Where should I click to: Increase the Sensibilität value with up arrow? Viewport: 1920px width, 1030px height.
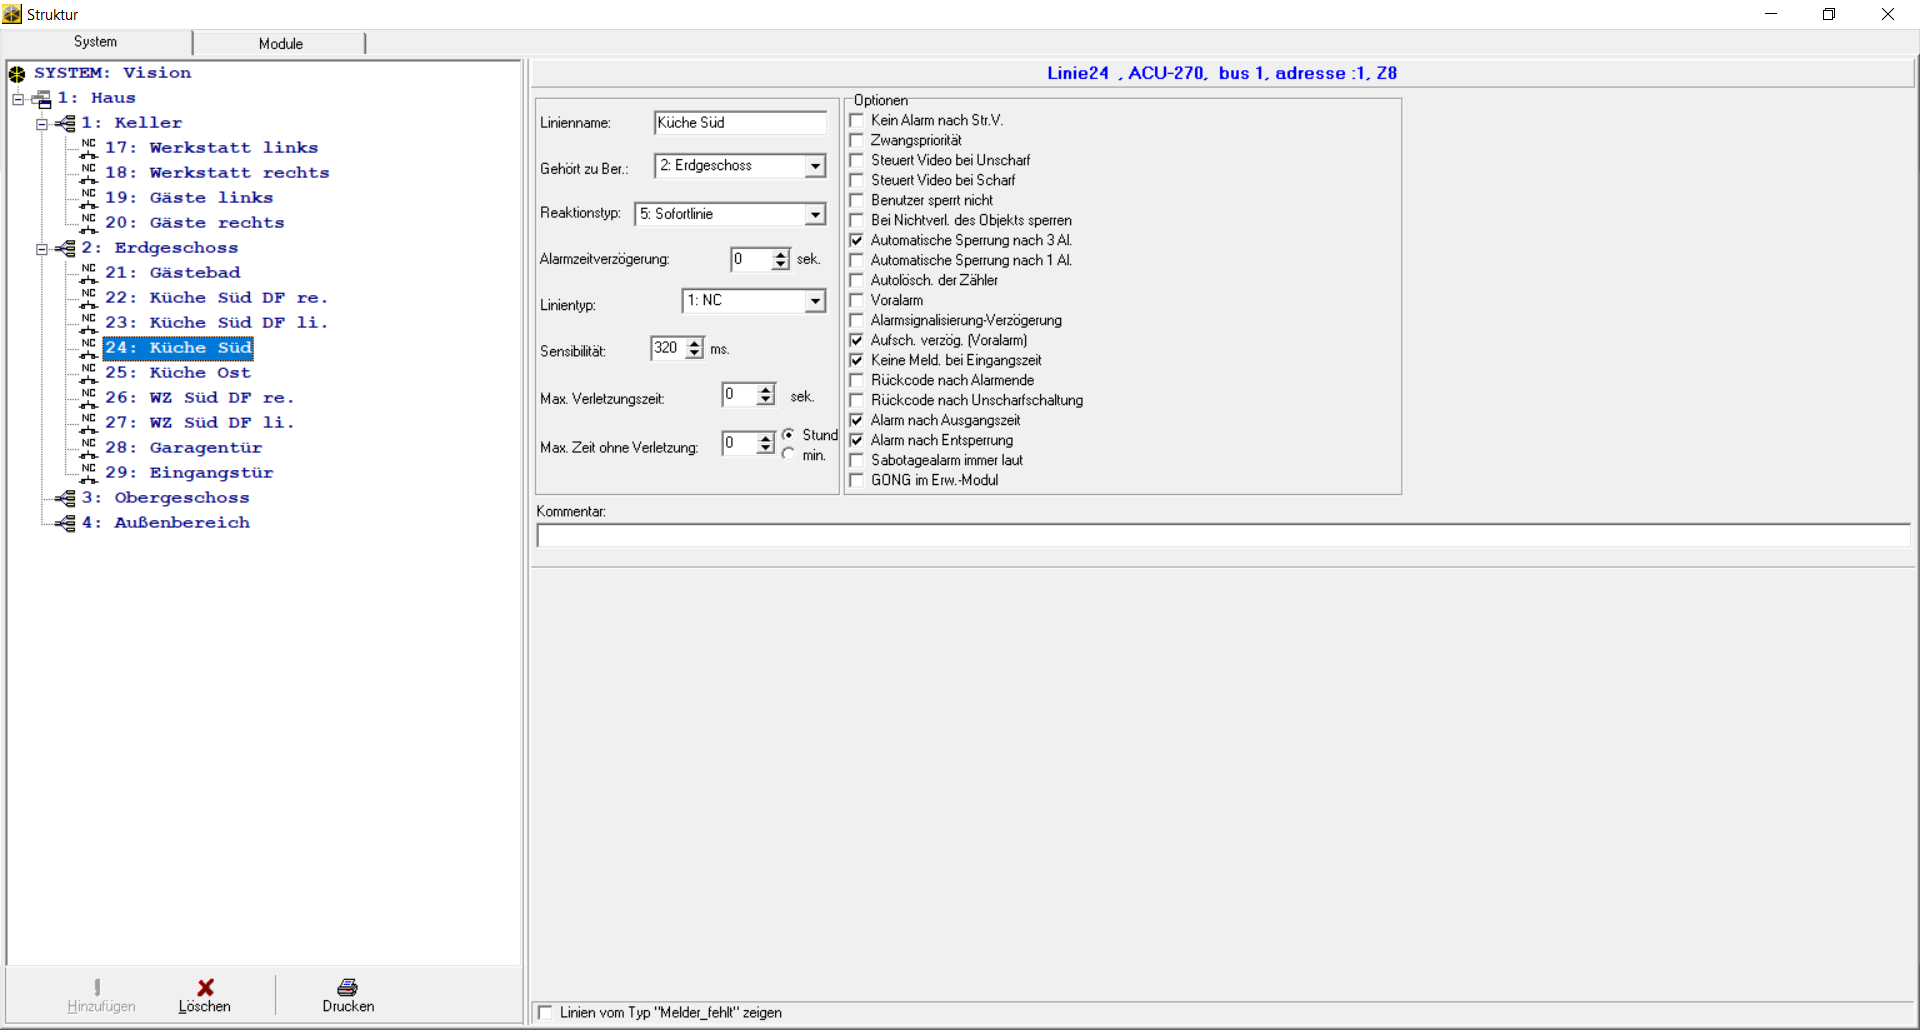point(695,343)
